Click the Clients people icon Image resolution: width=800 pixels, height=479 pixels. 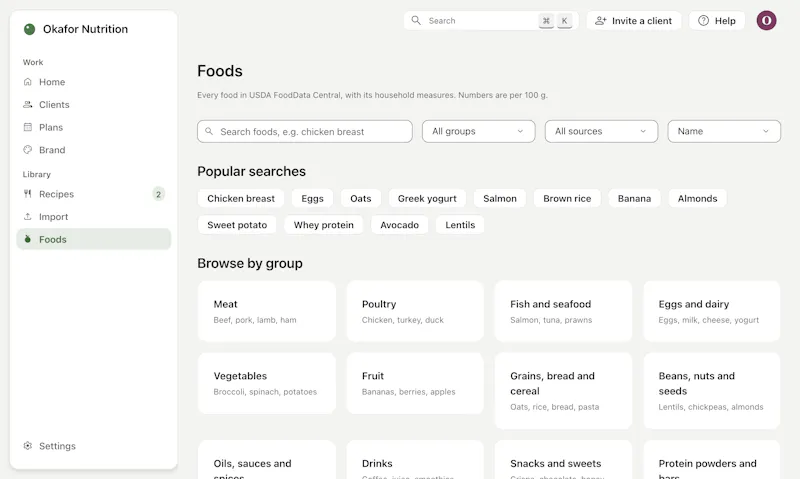click(x=28, y=105)
